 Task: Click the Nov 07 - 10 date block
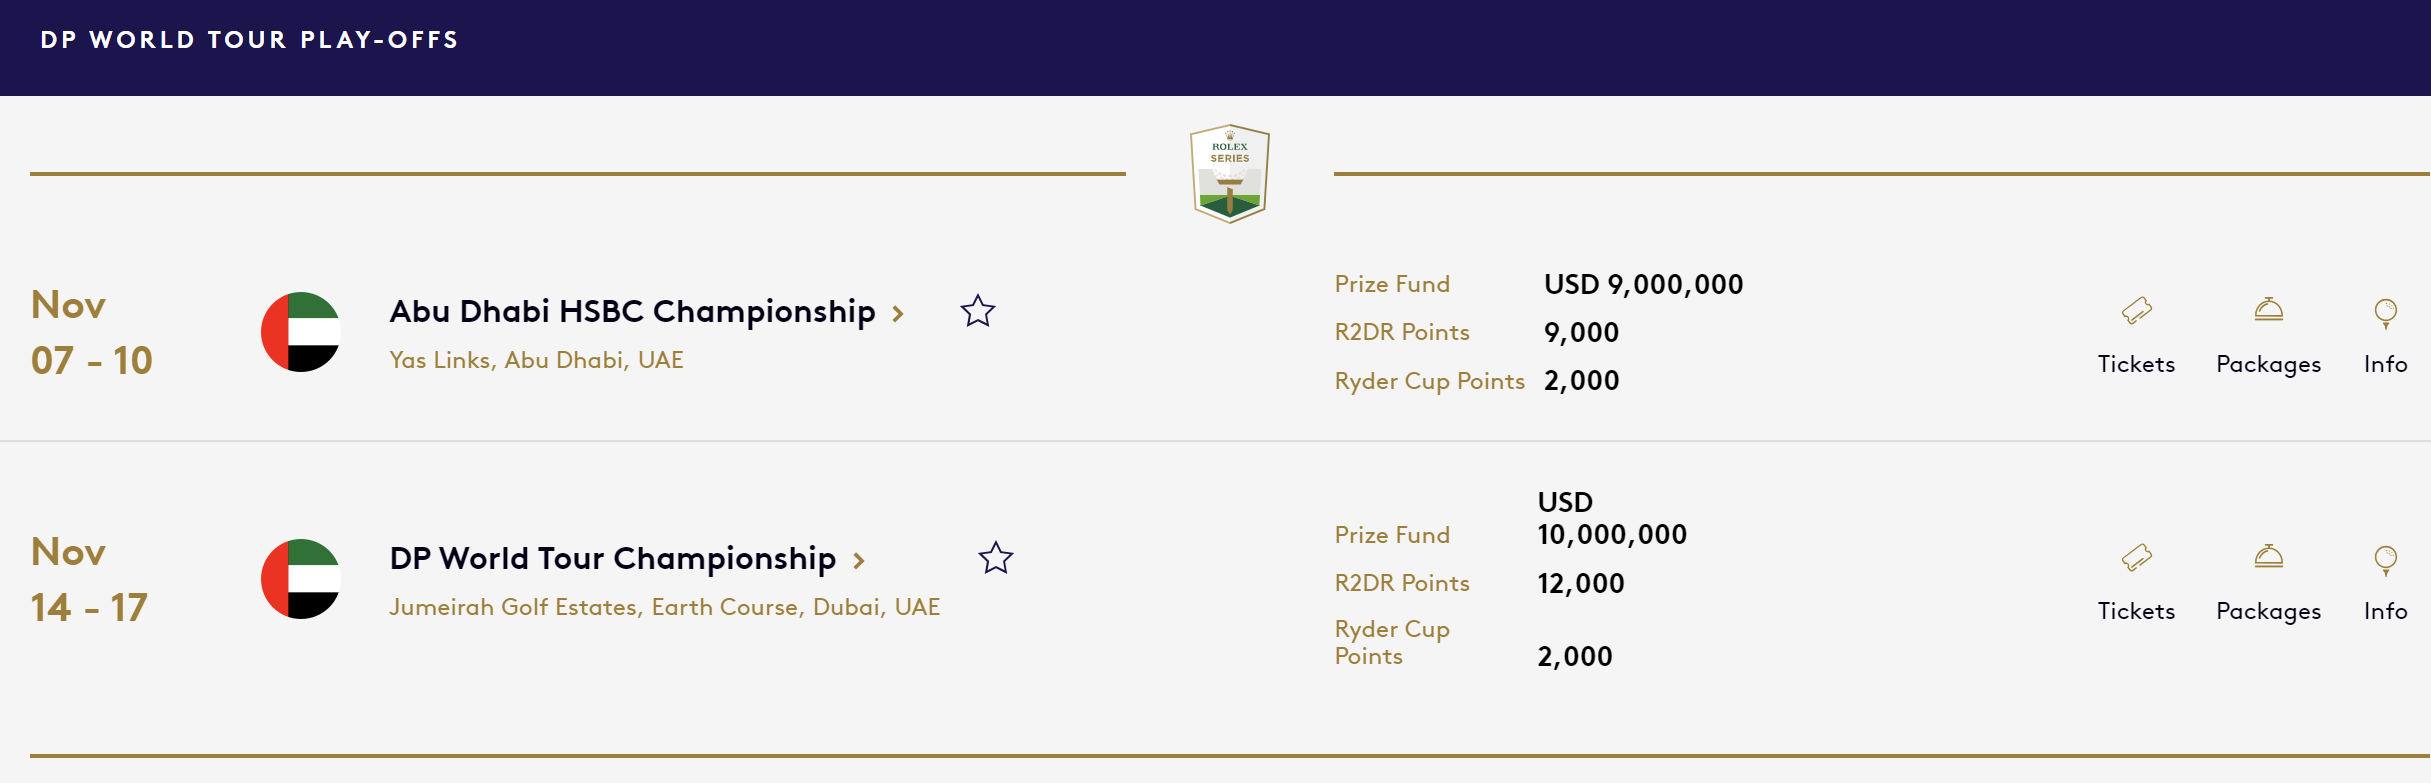[91, 332]
